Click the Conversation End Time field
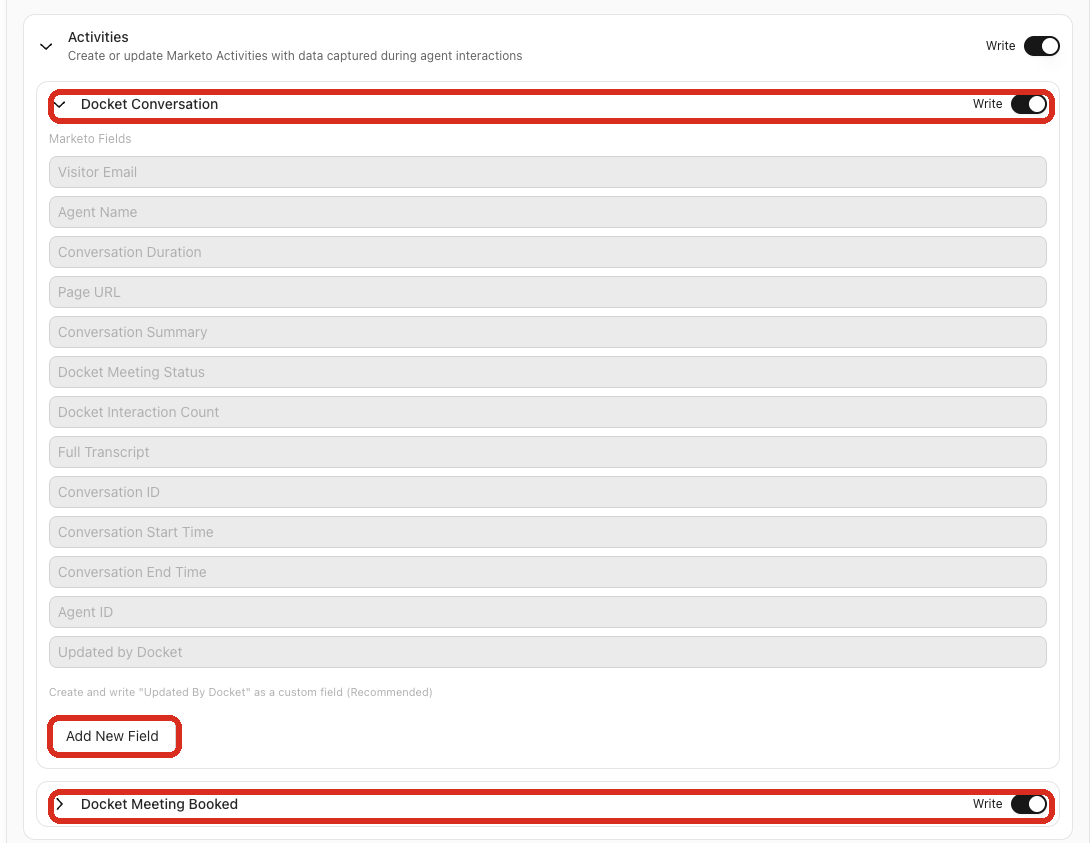Viewport: 1090px width, 843px height. (x=548, y=572)
